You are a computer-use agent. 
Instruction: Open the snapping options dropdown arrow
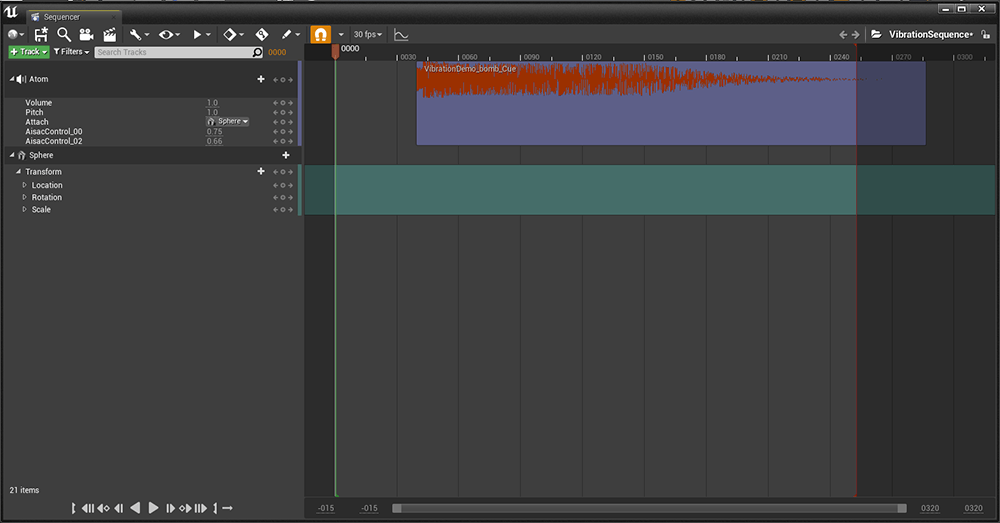(x=341, y=34)
